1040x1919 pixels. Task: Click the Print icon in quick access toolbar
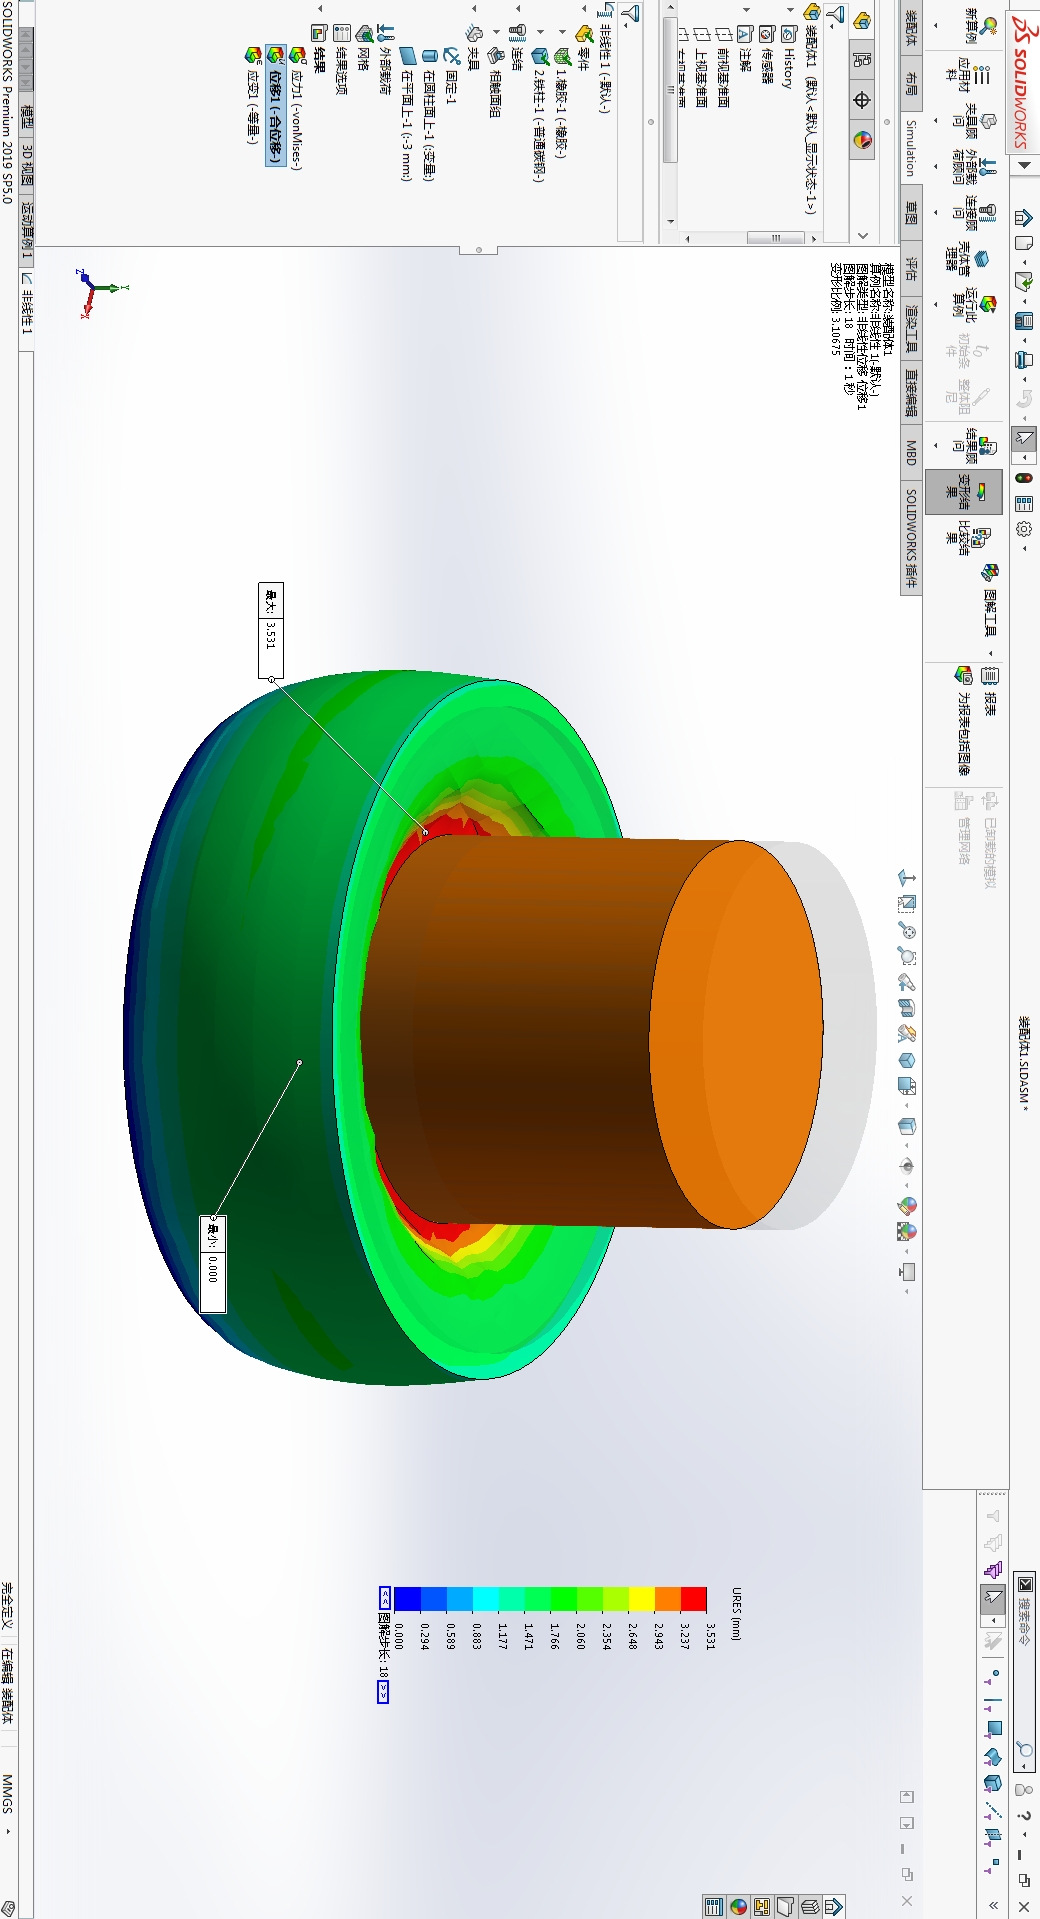[x=1024, y=360]
